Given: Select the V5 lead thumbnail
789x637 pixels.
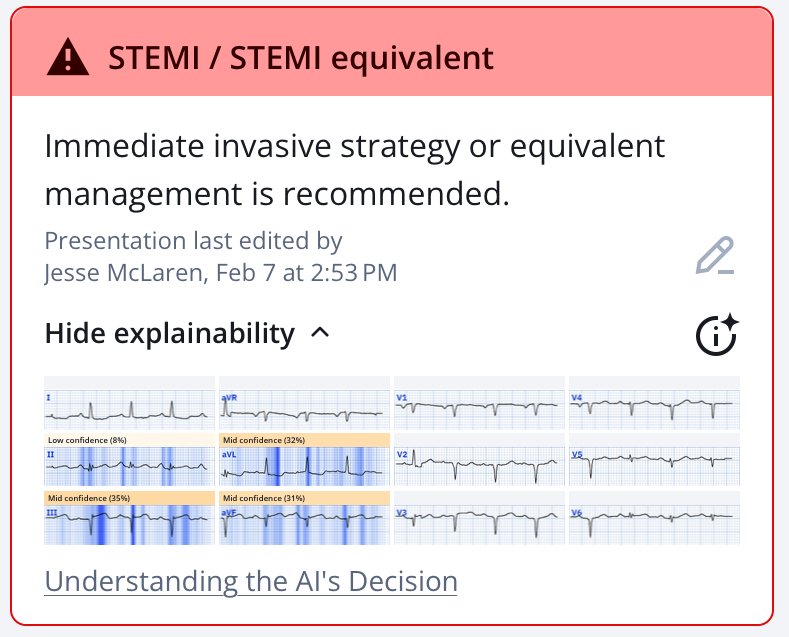Looking at the screenshot, I should [655, 460].
